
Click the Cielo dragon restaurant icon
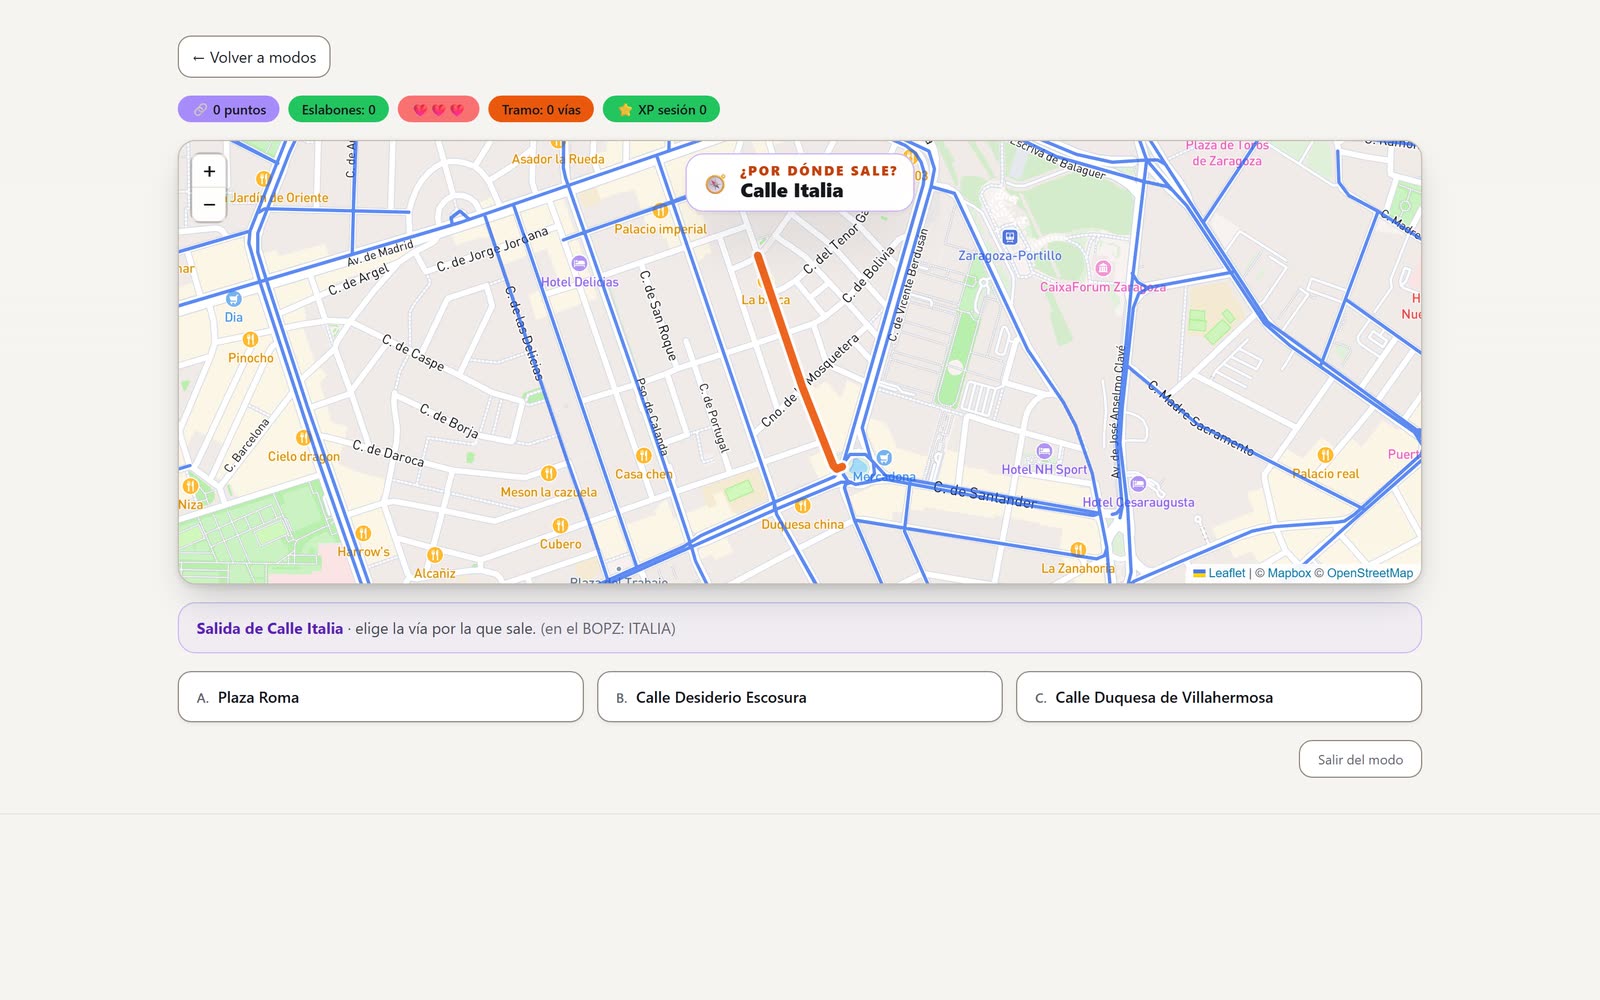(303, 437)
